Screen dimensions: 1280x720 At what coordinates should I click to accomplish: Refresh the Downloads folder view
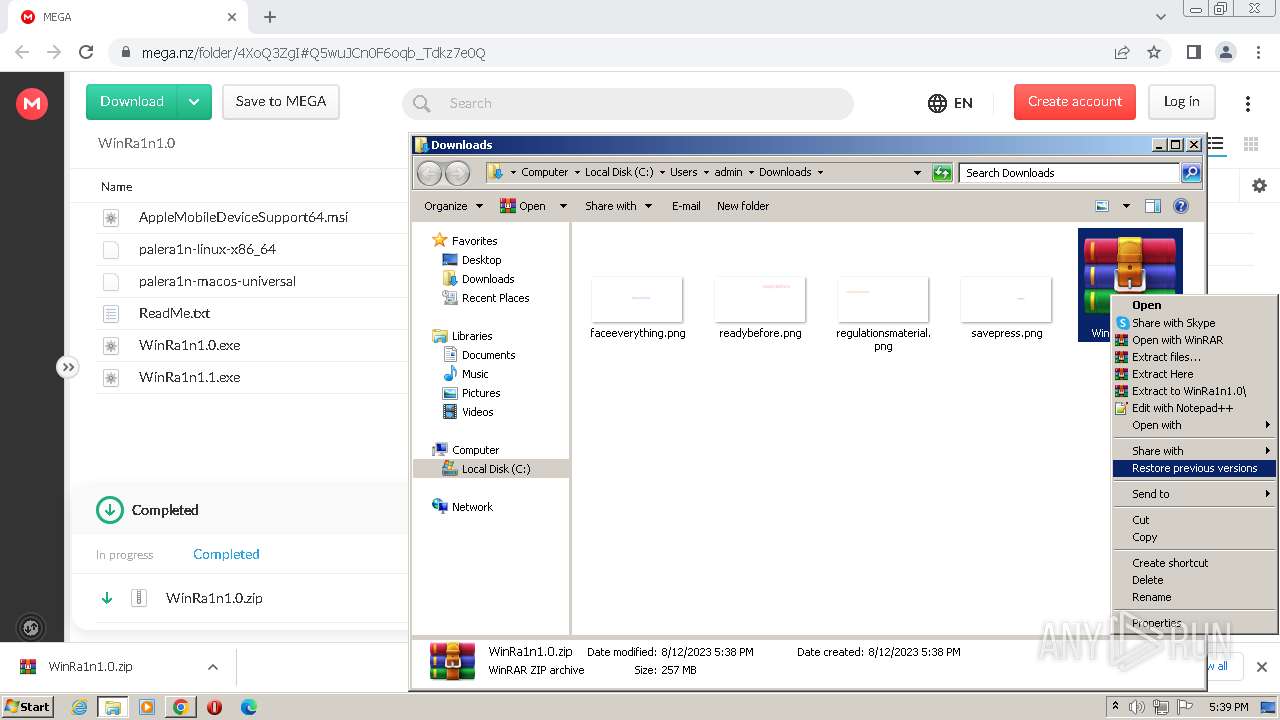pos(942,173)
